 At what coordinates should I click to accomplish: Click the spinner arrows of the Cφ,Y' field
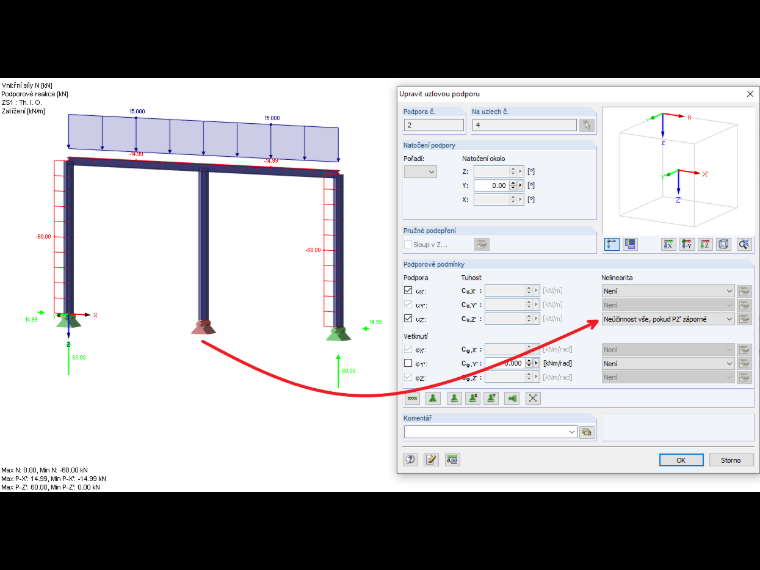click(x=529, y=363)
